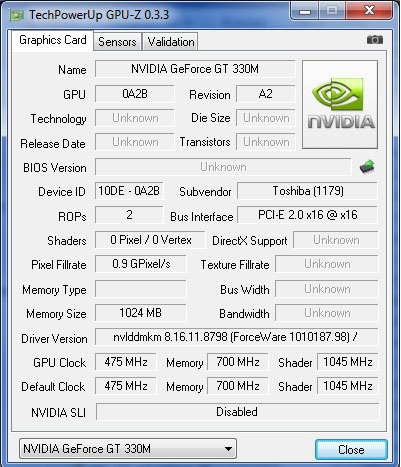Click the Driver Version label

[x=54, y=339]
